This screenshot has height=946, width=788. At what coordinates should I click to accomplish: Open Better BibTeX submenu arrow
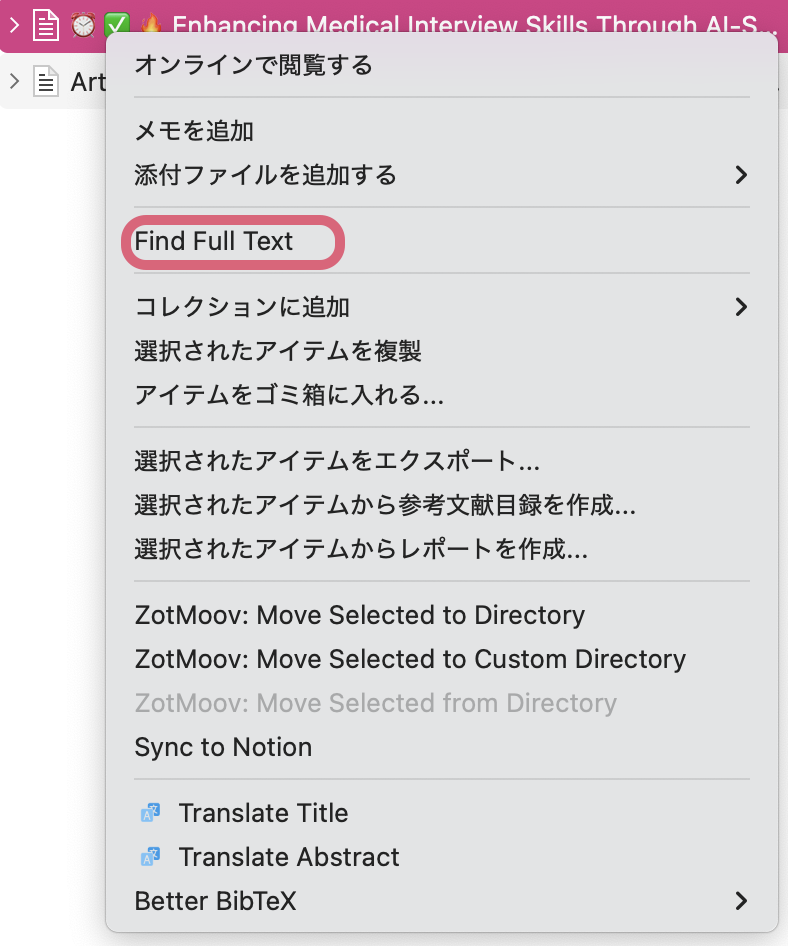click(x=741, y=901)
